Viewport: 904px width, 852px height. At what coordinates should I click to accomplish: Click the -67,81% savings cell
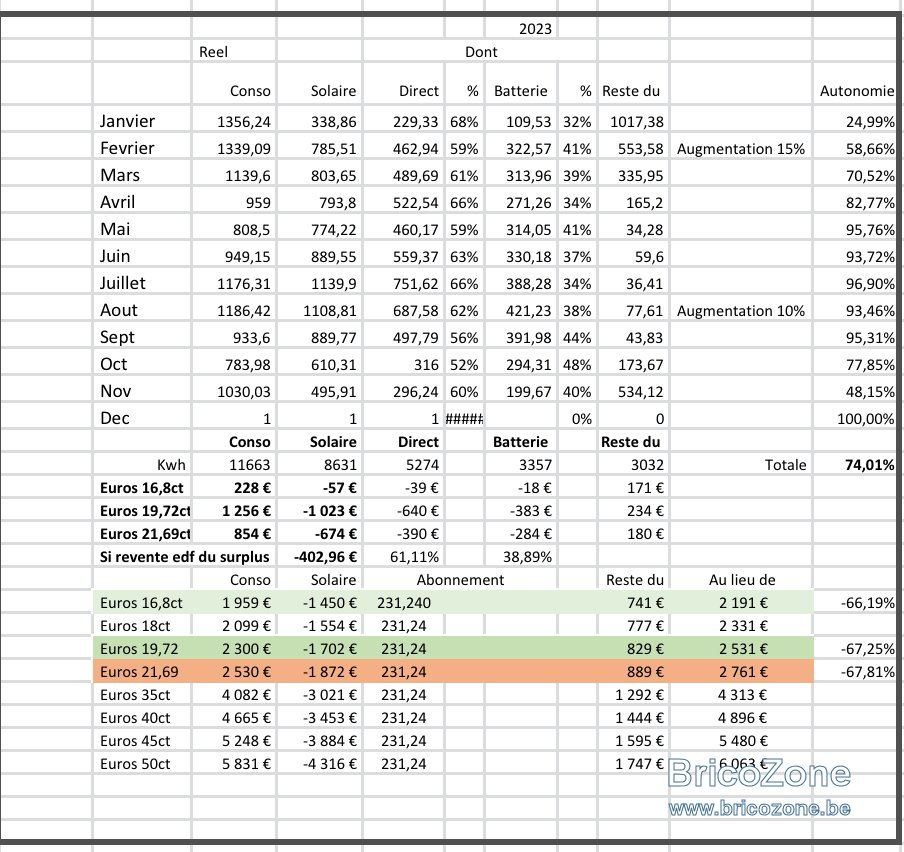(856, 672)
